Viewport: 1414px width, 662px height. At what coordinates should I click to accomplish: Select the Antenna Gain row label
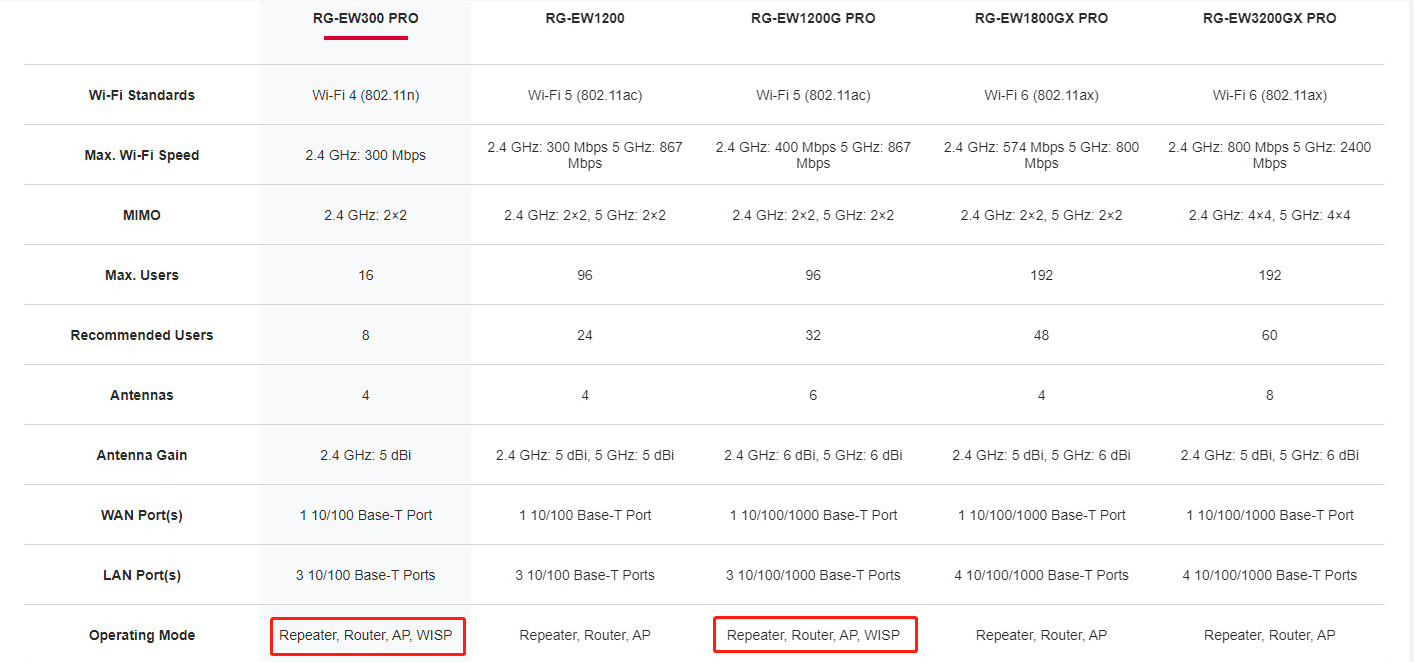(142, 455)
